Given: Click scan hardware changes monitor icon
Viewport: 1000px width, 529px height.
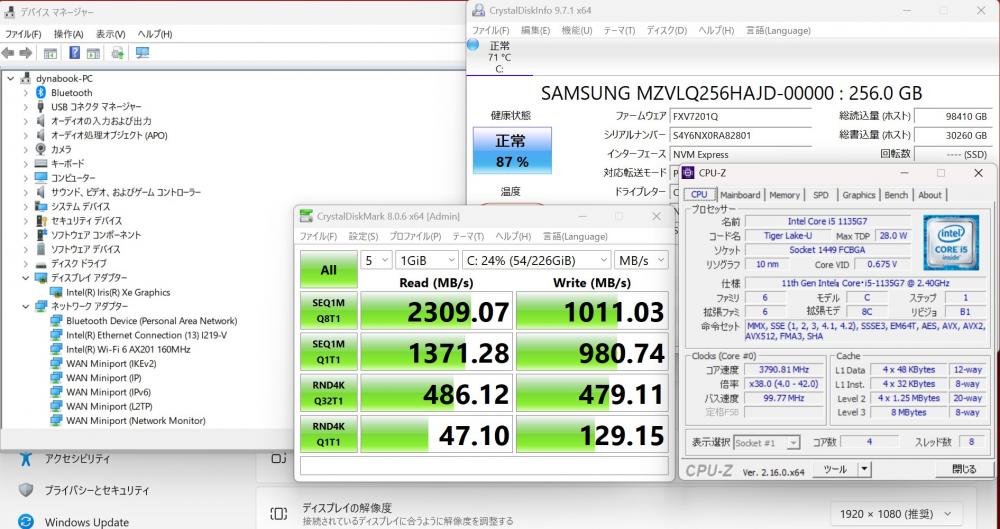Looking at the screenshot, I should (142, 53).
